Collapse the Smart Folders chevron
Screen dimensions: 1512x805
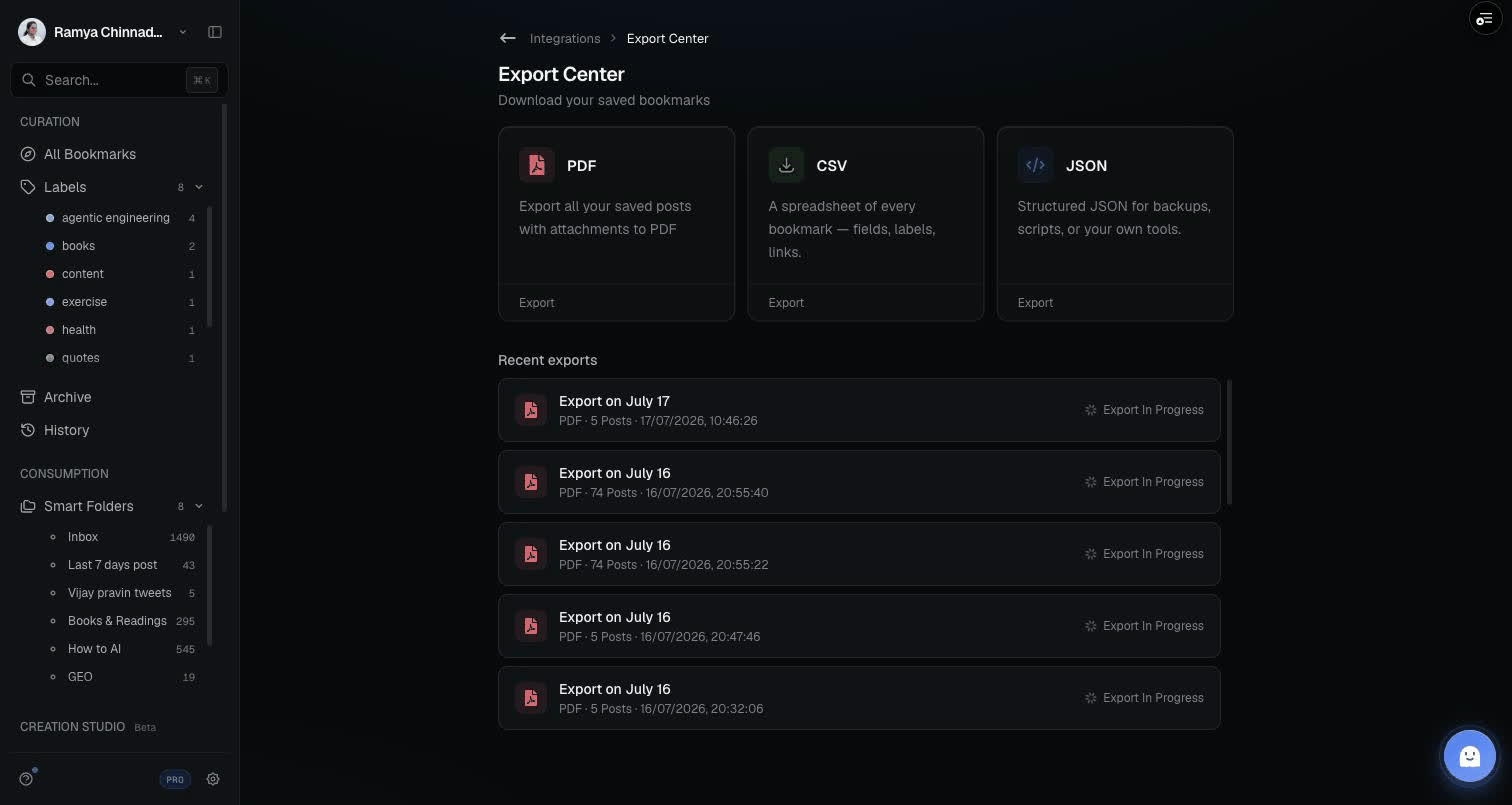click(x=199, y=506)
